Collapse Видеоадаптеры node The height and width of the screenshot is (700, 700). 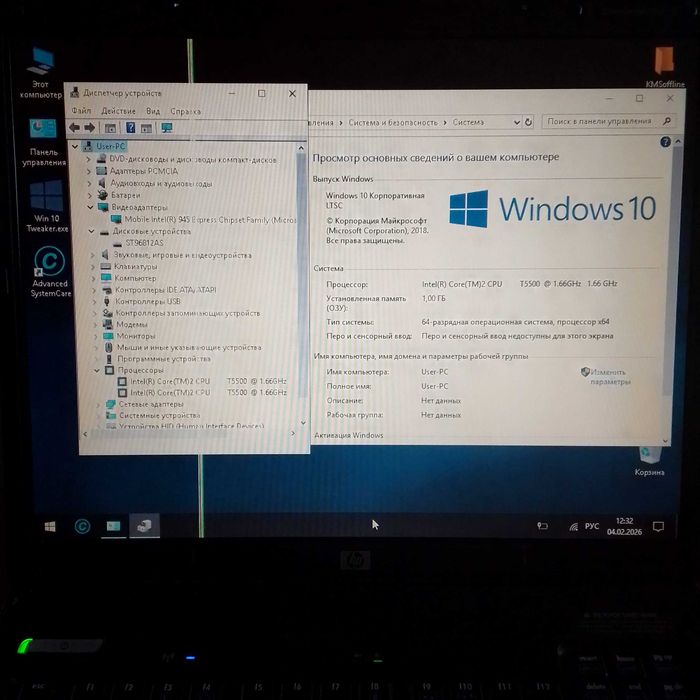90,207
